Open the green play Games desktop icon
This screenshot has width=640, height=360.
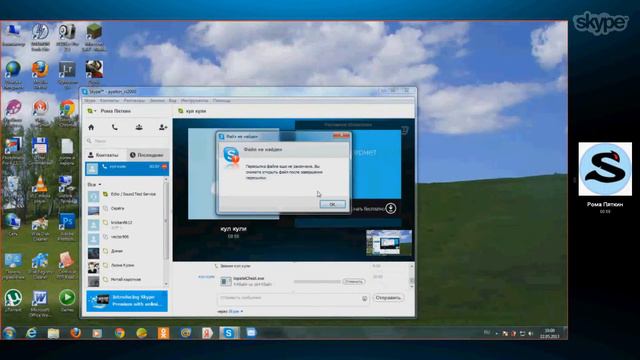tap(67, 300)
